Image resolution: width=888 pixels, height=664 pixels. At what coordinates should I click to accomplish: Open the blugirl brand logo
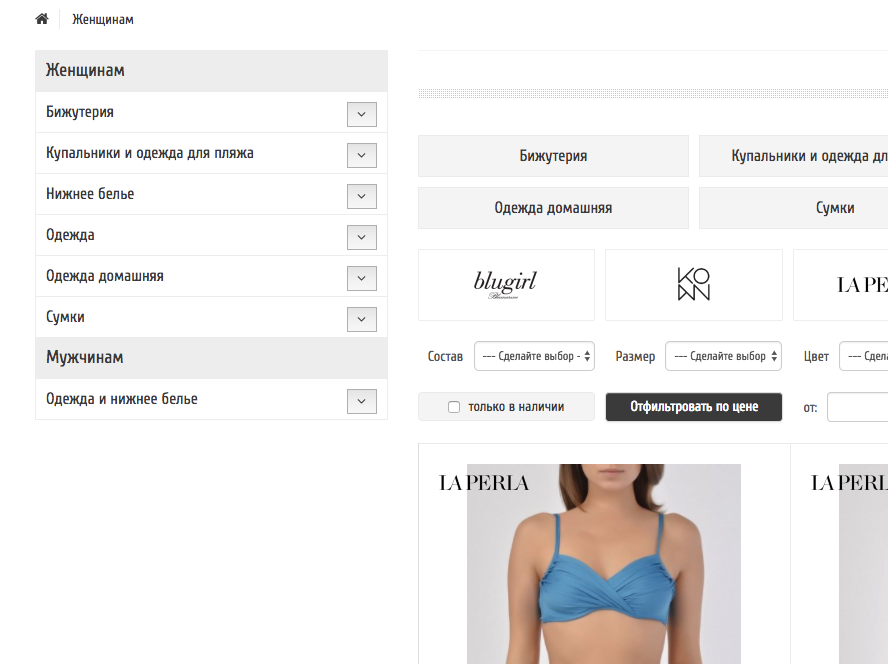coord(506,285)
